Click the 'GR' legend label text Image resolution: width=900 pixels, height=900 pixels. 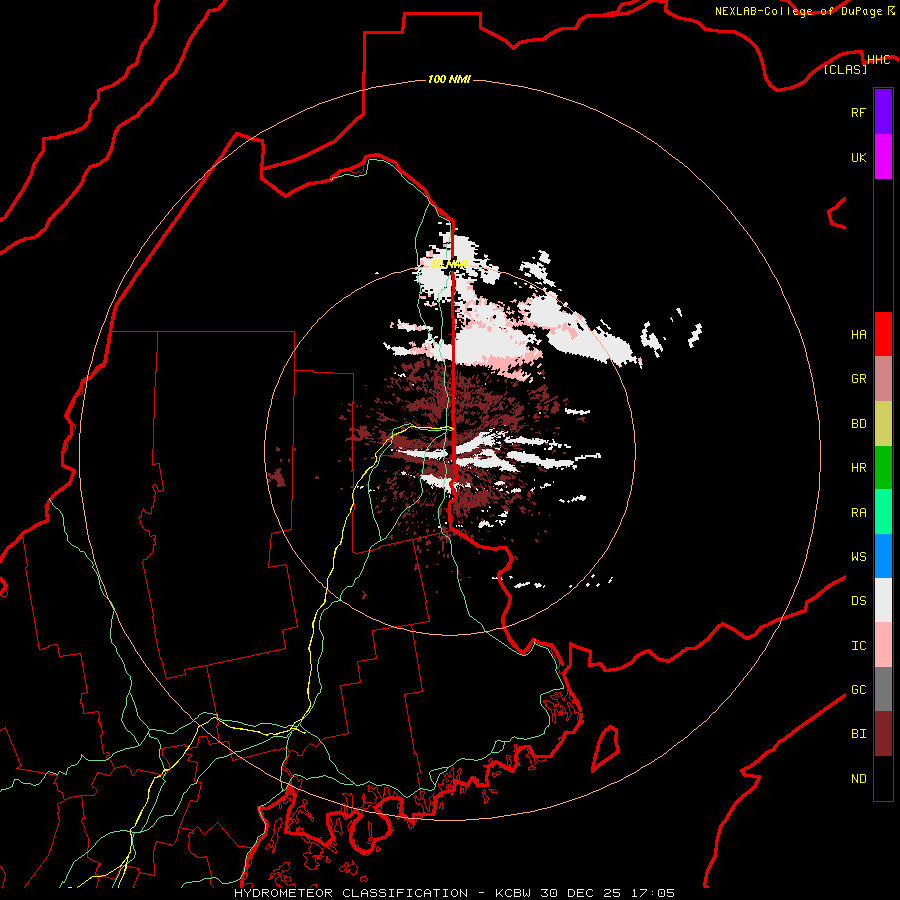(x=858, y=379)
